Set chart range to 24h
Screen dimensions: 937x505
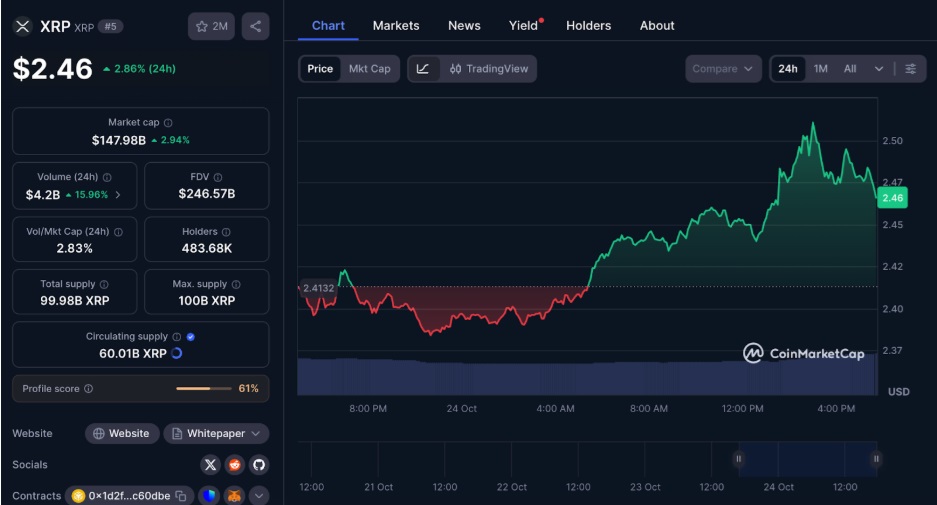[788, 69]
